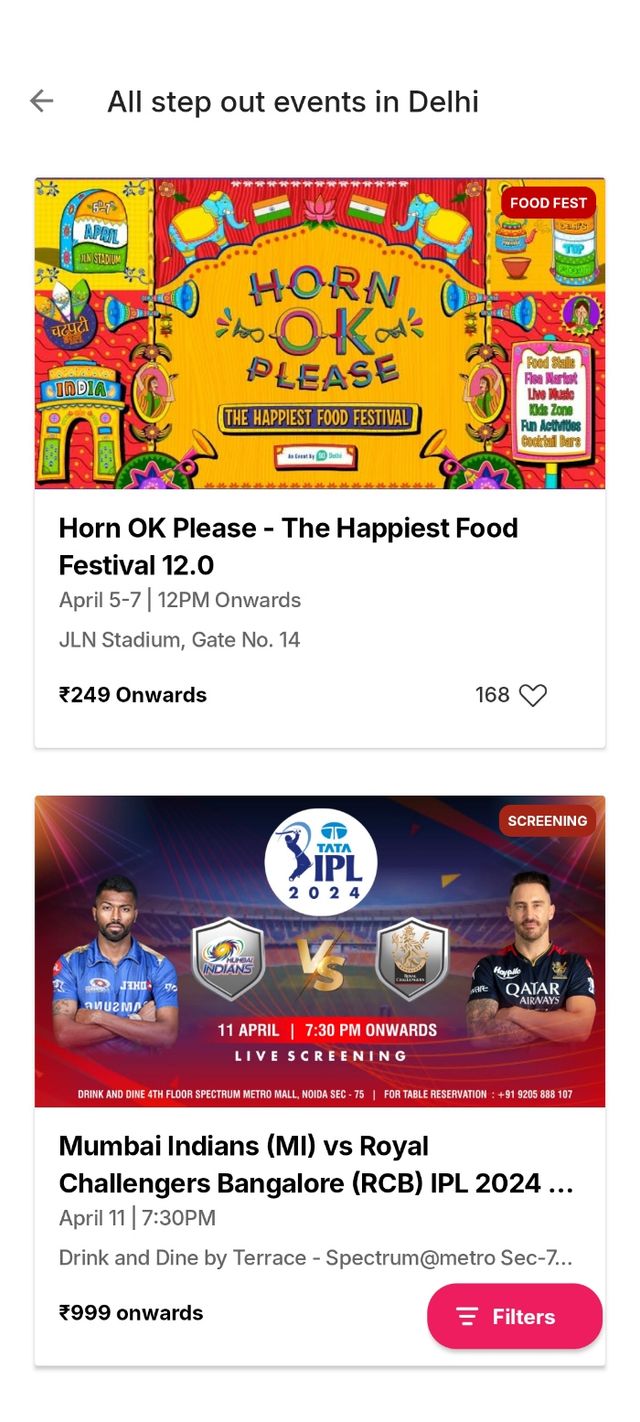This screenshot has width=640, height=1422.
Task: Tap the SCREENING tag
Action: [x=547, y=821]
